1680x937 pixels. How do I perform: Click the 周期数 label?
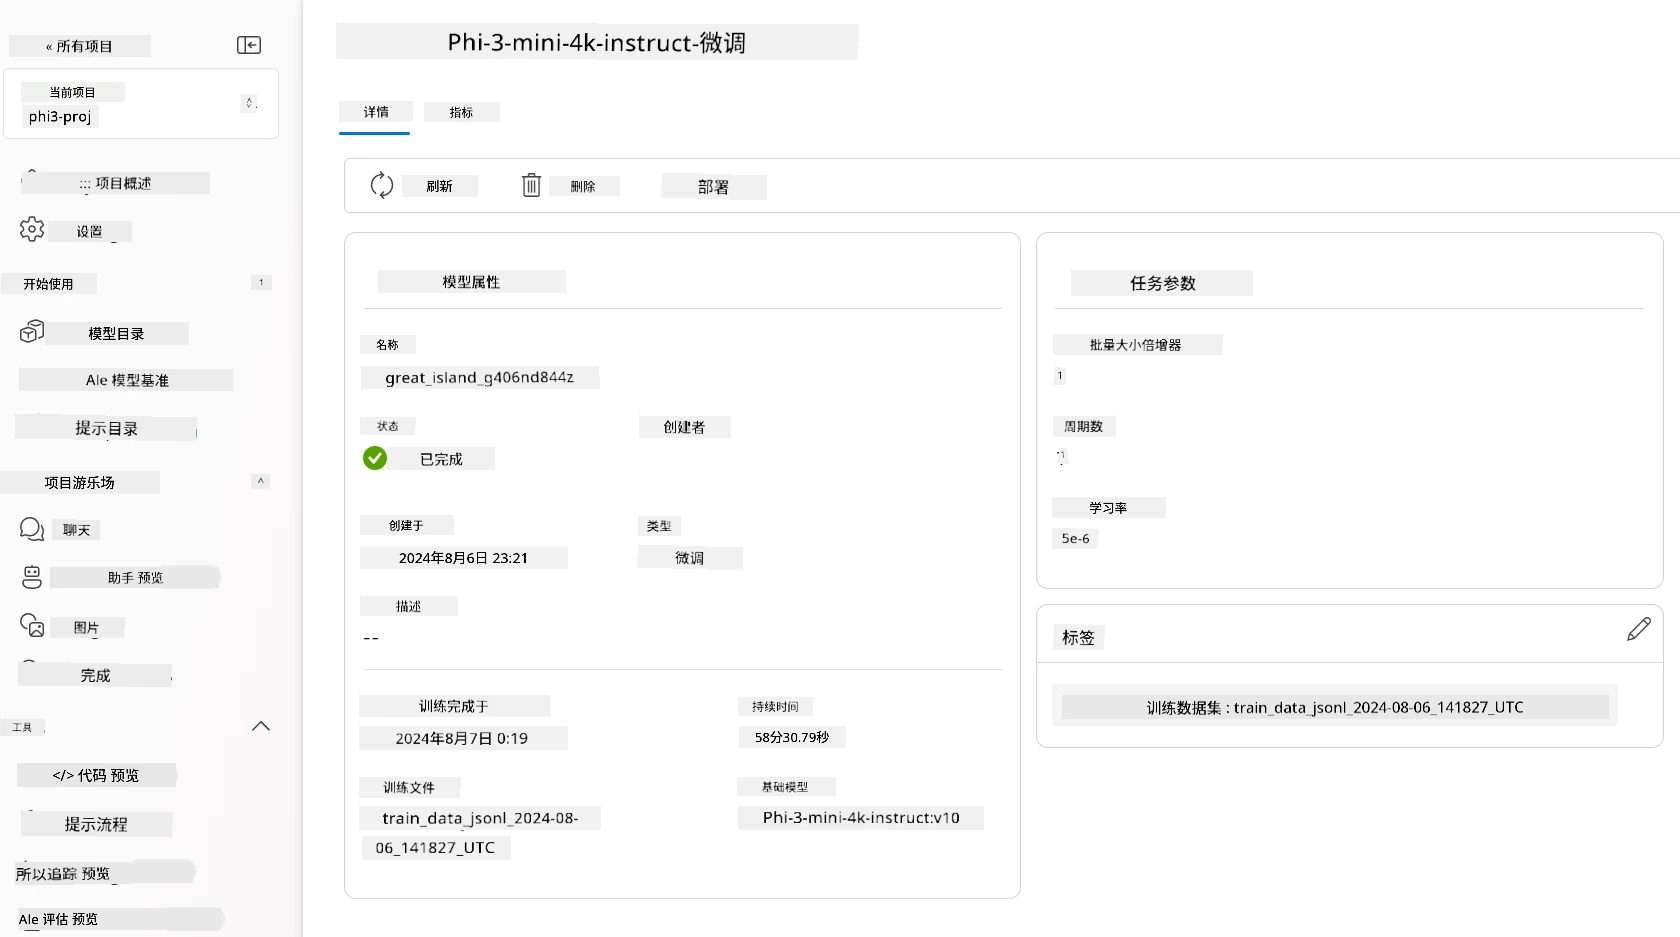(x=1083, y=426)
